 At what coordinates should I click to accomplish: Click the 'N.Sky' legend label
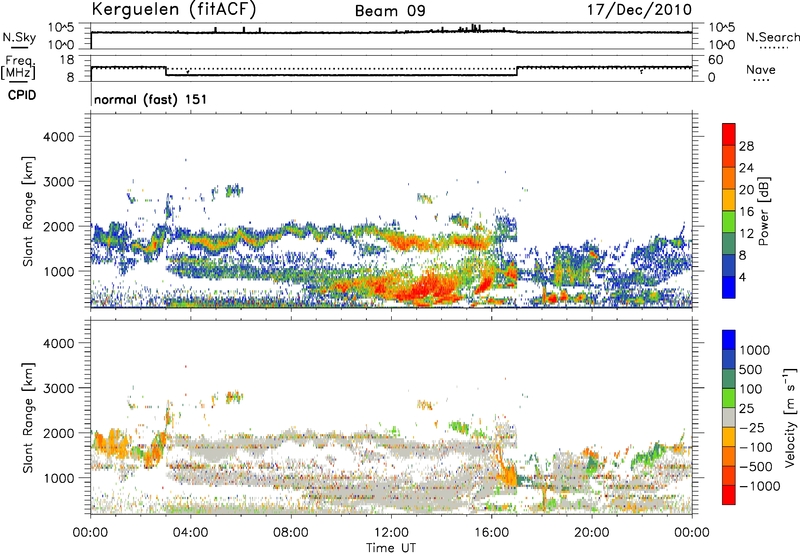pos(19,37)
